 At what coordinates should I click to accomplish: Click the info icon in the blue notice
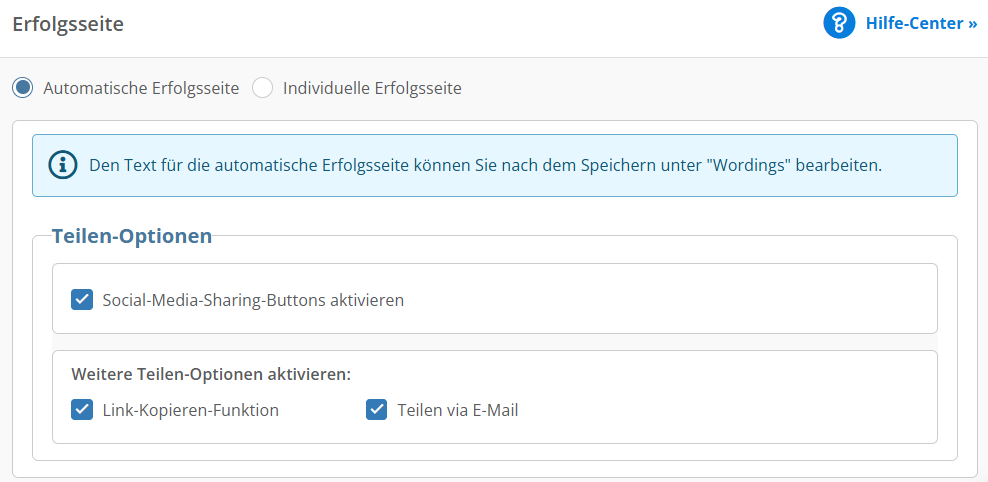tap(63, 165)
